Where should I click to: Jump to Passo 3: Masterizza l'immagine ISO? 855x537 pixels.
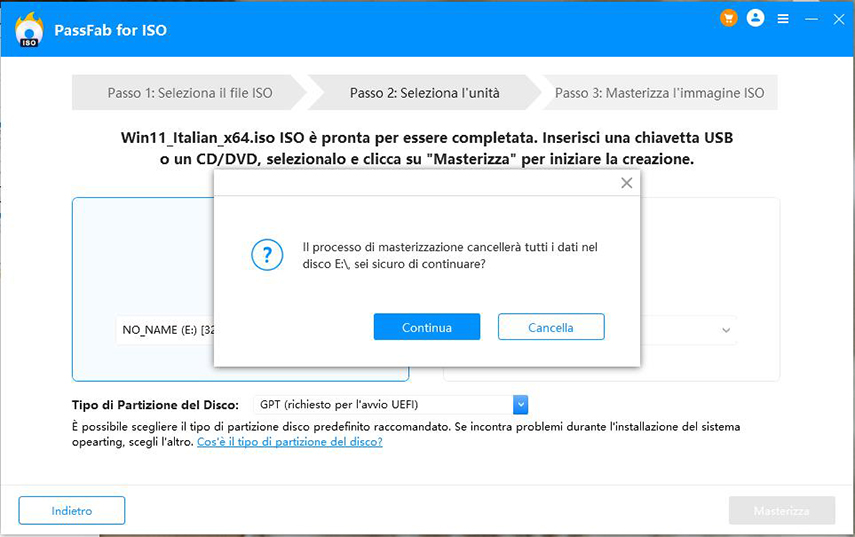tap(659, 93)
